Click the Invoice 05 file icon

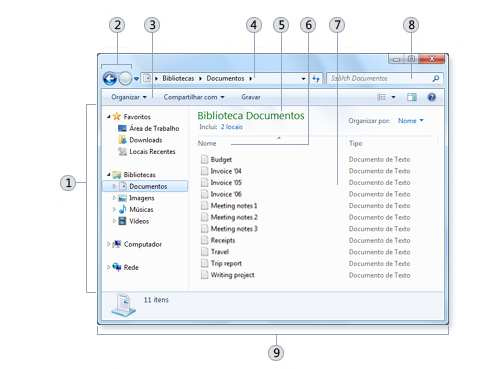click(204, 182)
